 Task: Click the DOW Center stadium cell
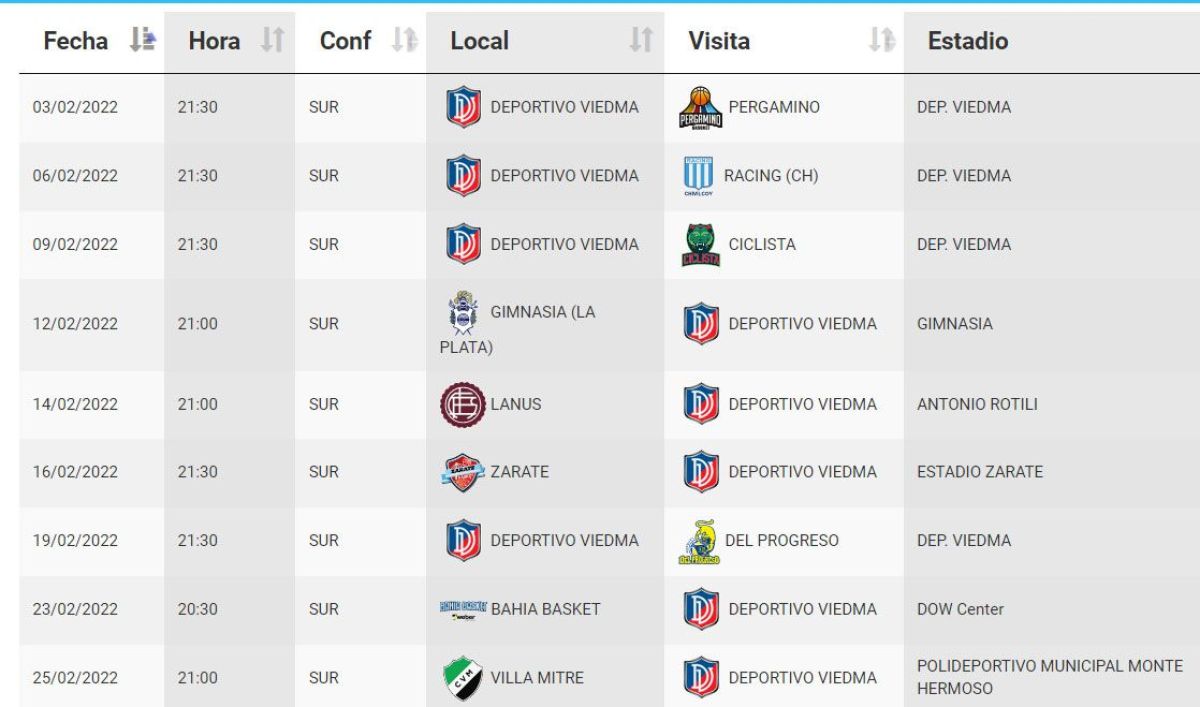click(x=960, y=609)
